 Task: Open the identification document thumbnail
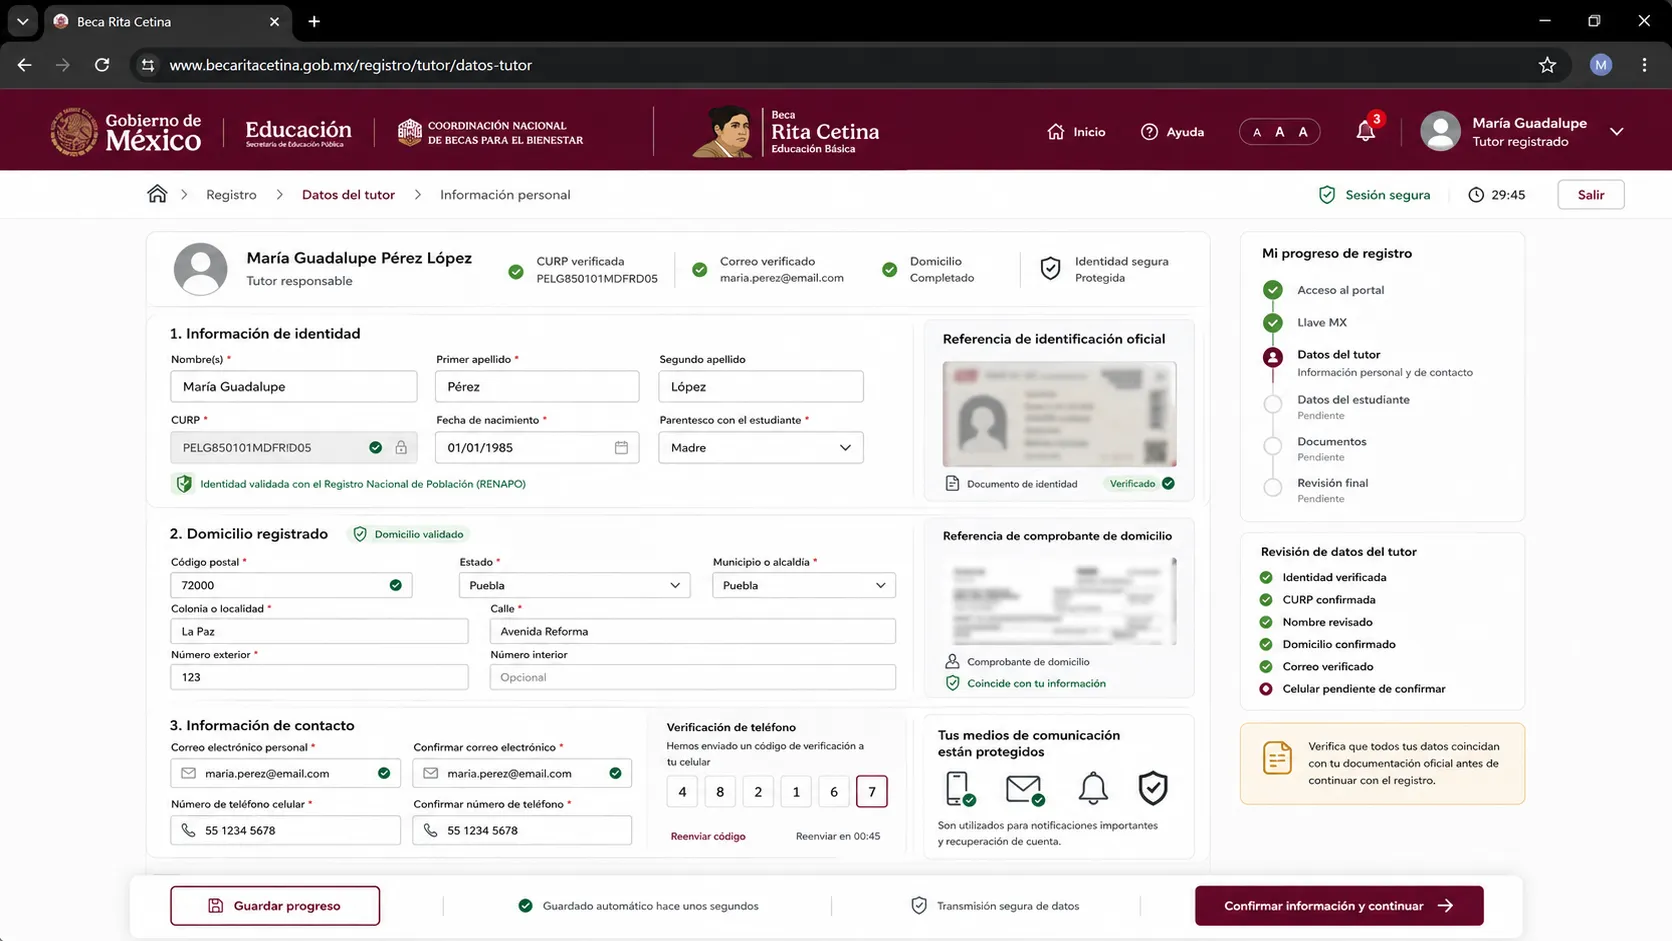1059,414
